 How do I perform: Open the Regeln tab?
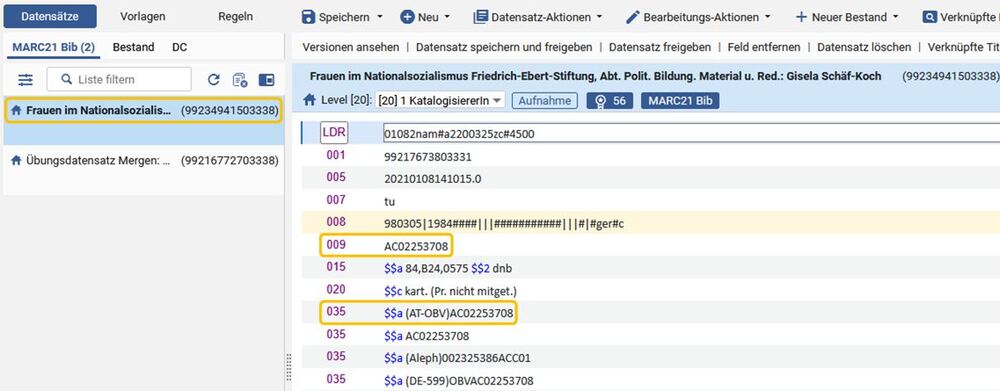point(235,17)
